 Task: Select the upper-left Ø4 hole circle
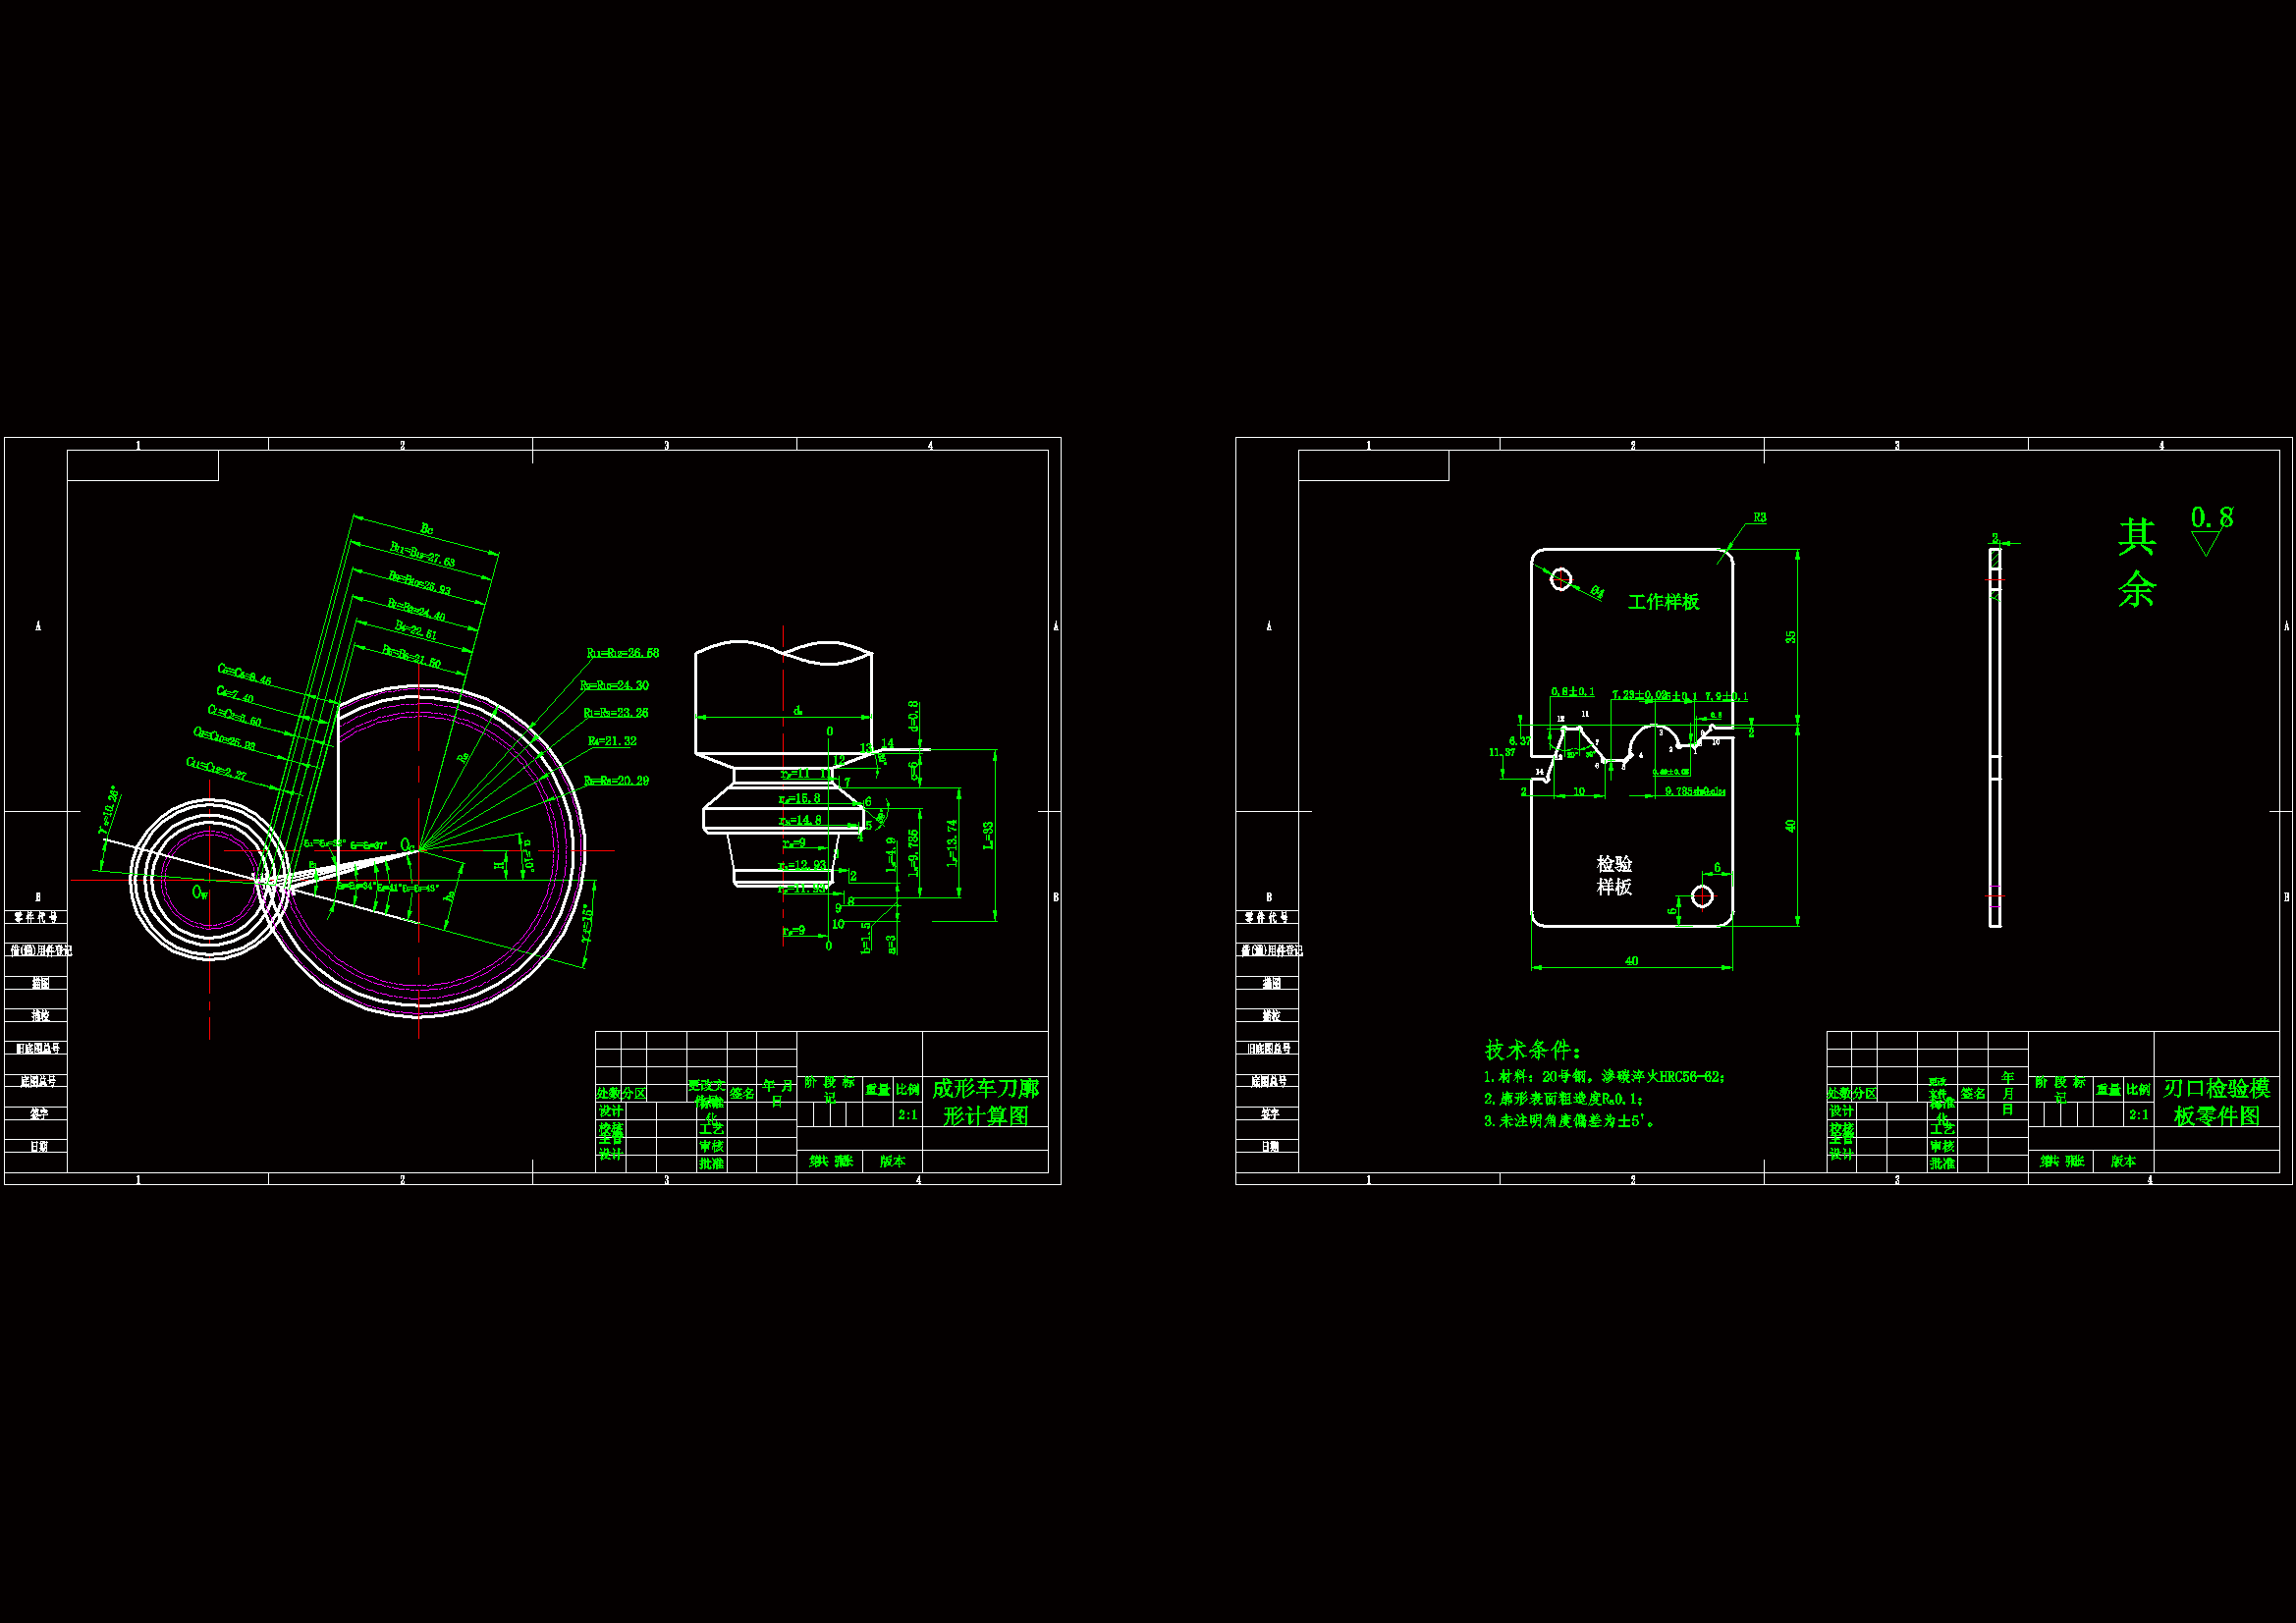(x=1560, y=579)
